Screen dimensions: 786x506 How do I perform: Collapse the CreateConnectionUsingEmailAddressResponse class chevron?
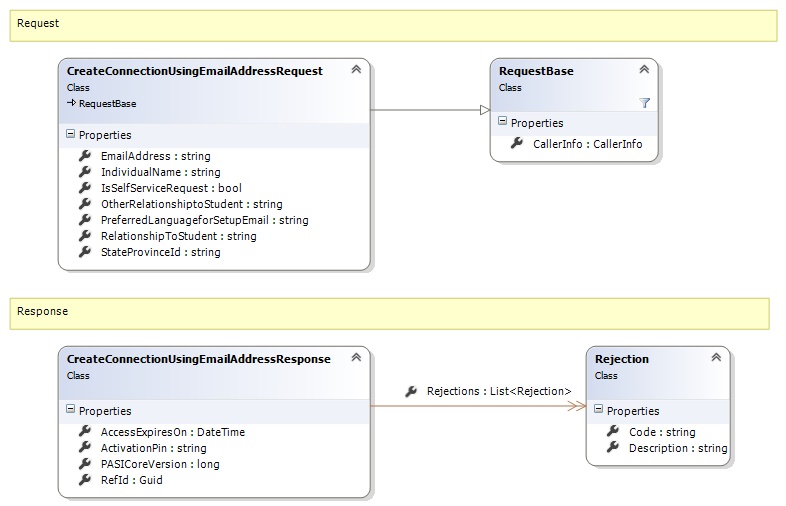(355, 358)
